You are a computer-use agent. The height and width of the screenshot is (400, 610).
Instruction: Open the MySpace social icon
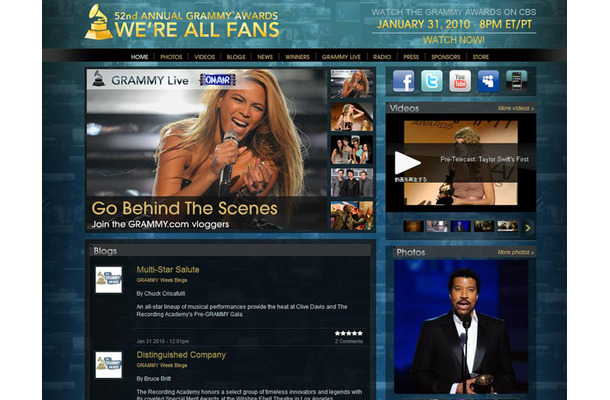tap(488, 81)
